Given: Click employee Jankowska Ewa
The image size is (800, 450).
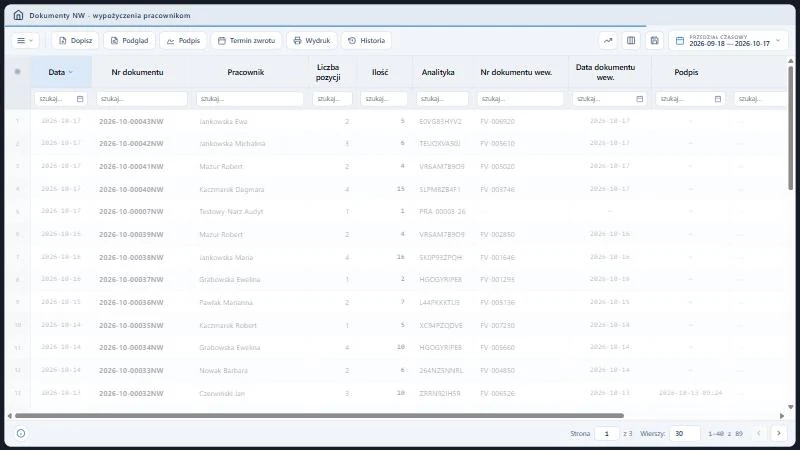Looking at the screenshot, I should pos(223,121).
